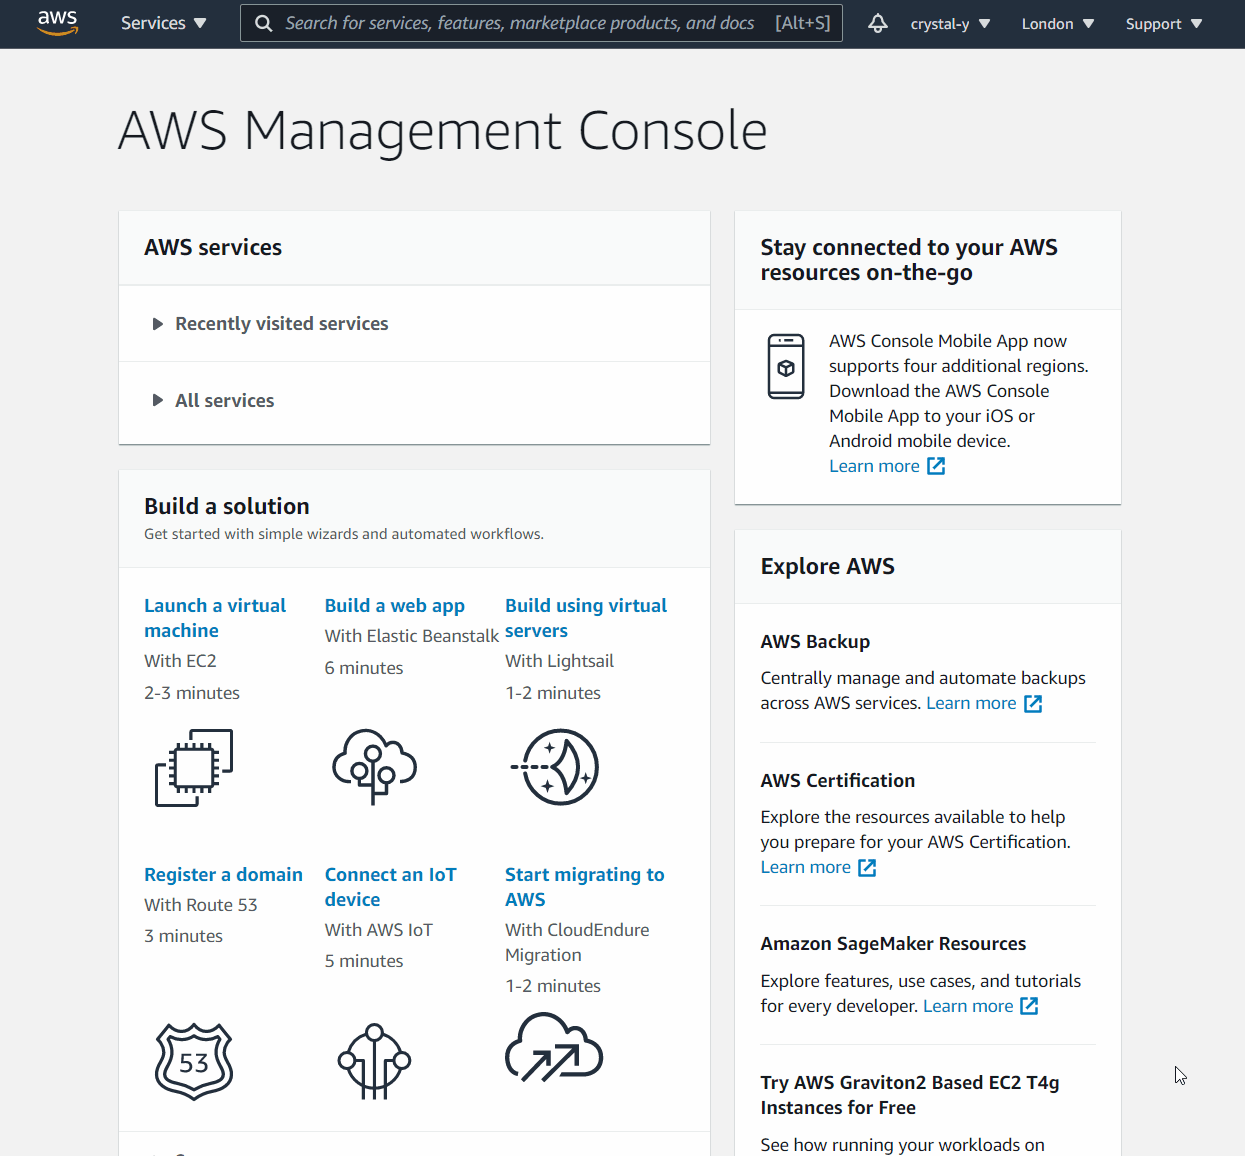The width and height of the screenshot is (1245, 1156).
Task: Follow Learn more link under AWS Backup
Action: pyautogui.click(x=971, y=703)
